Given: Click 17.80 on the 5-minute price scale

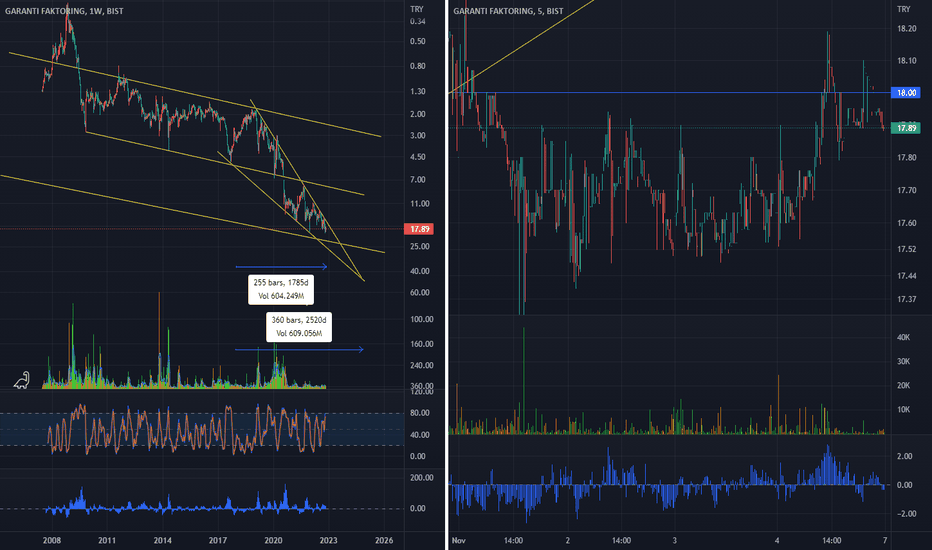Looking at the screenshot, I should [906, 158].
